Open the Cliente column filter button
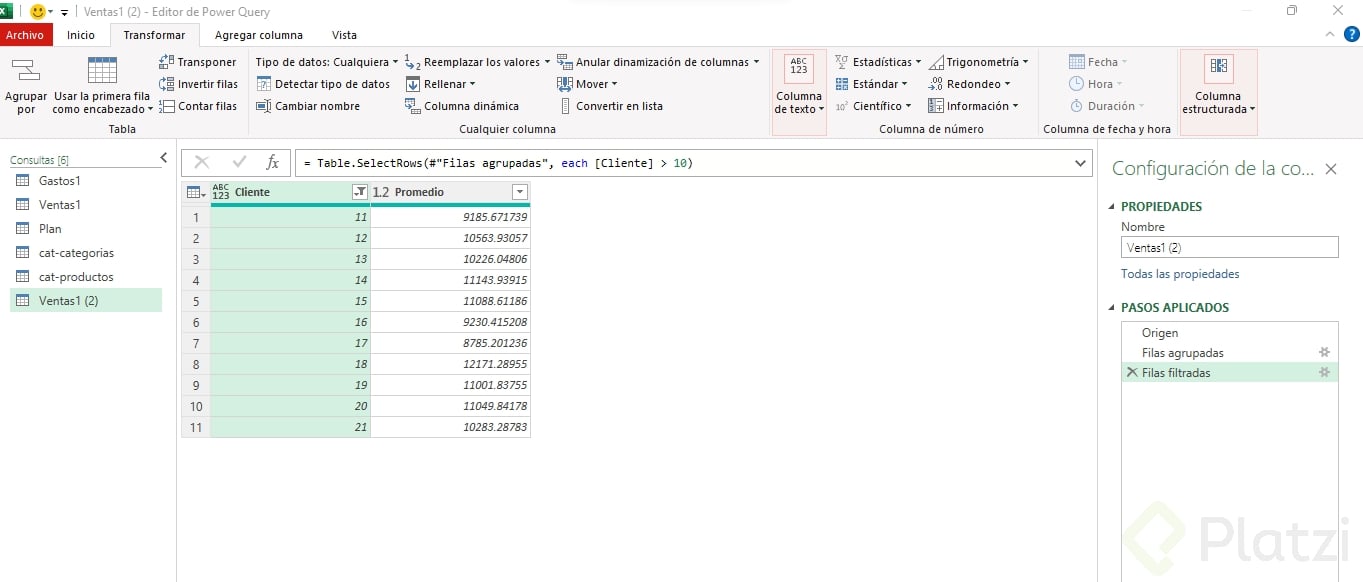The image size is (1363, 582). coord(359,192)
